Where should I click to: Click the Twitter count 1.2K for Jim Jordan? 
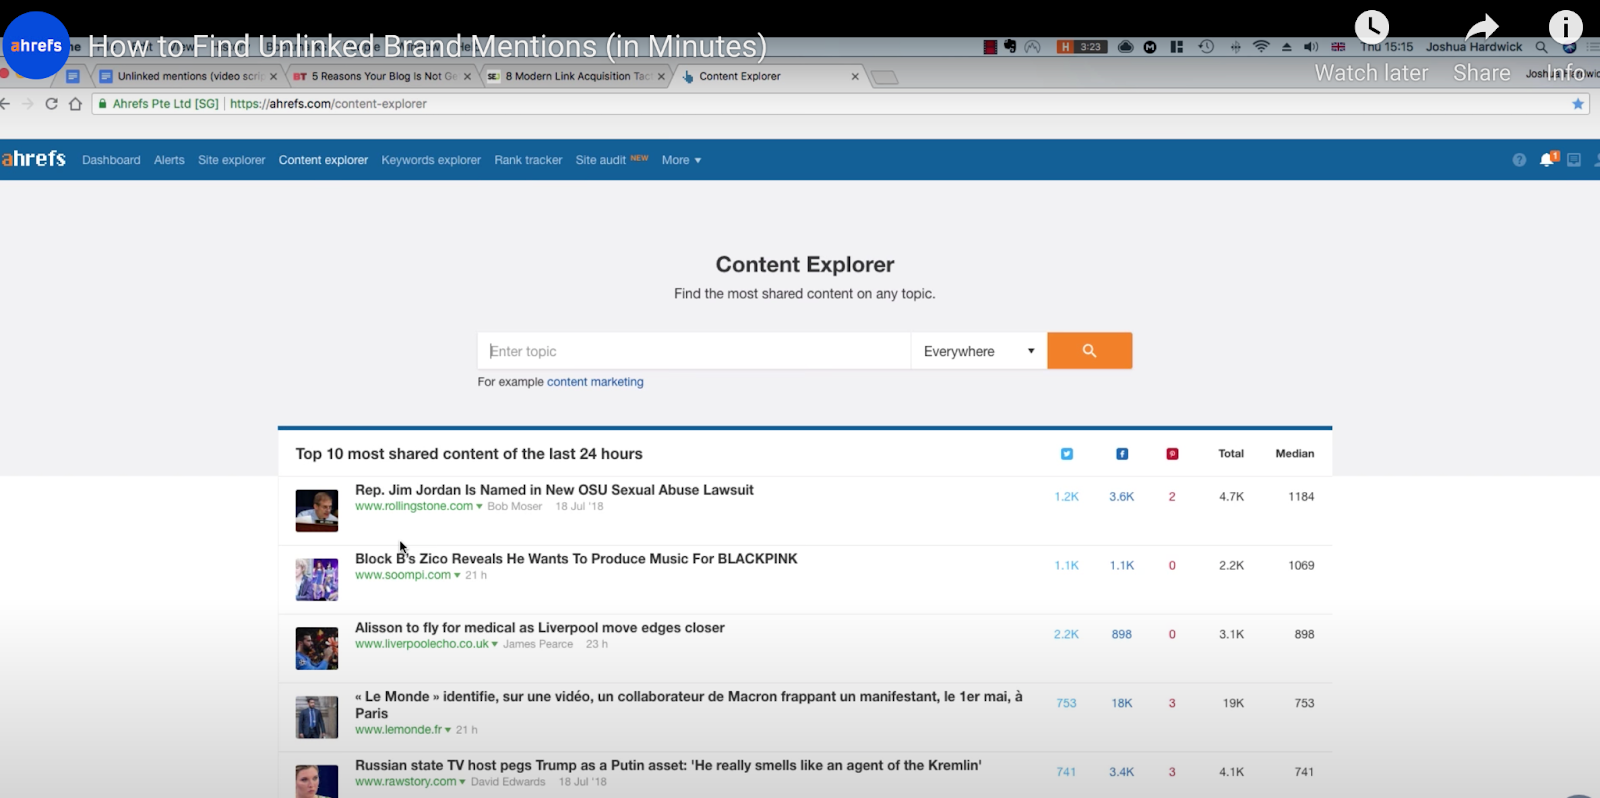(1066, 497)
